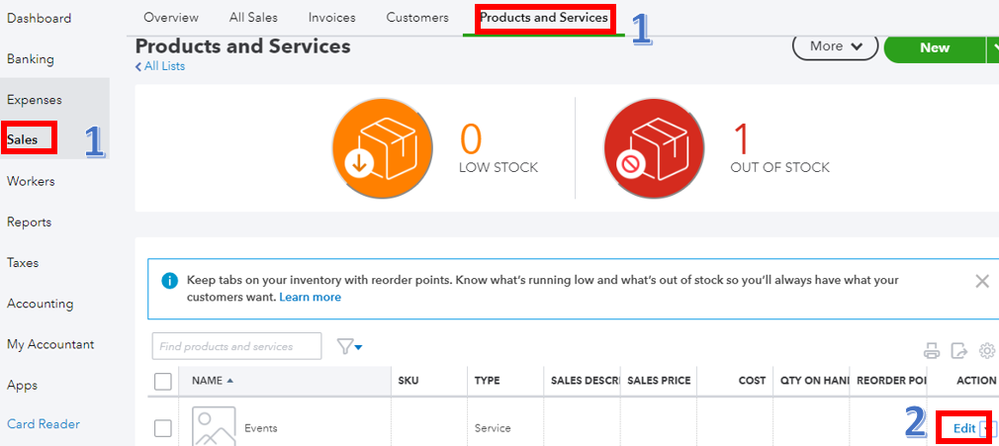Toggle the select-all checkbox in header
Image resolution: width=999 pixels, height=446 pixels.
pos(163,381)
